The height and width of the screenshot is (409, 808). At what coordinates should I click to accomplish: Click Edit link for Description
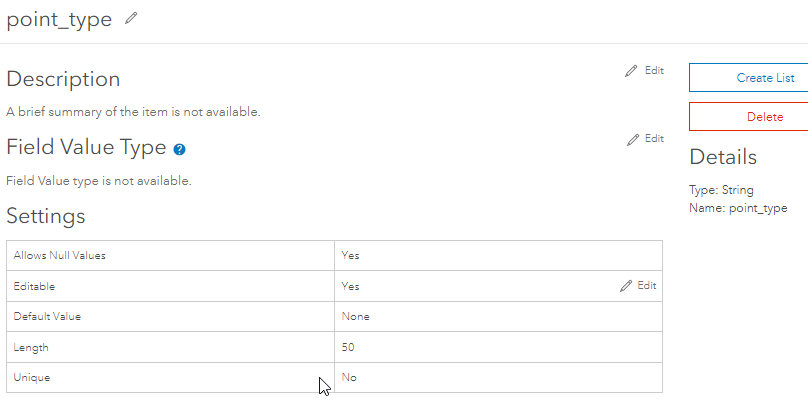[653, 71]
